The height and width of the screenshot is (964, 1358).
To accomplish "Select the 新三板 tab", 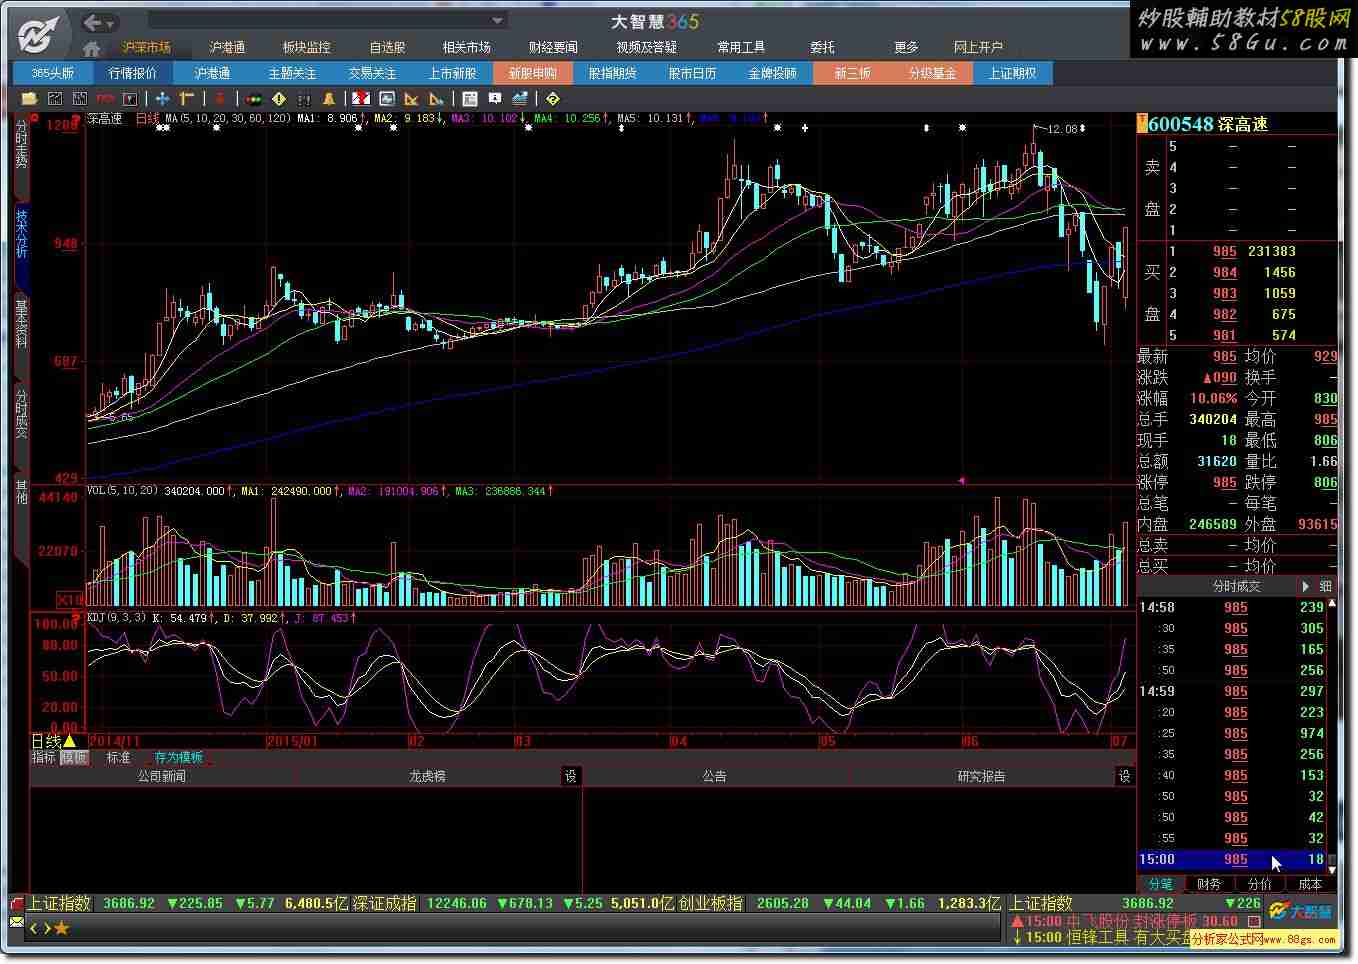I will 852,73.
